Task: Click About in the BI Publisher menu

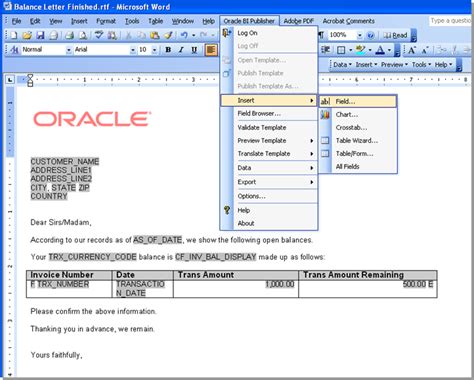Action: click(x=269, y=223)
